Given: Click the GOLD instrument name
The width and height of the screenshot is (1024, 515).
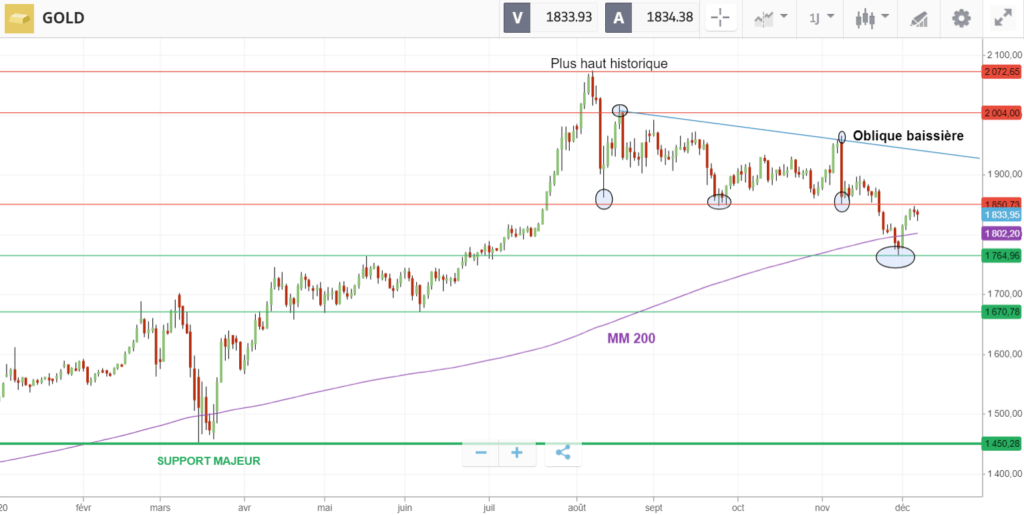Looking at the screenshot, I should pyautogui.click(x=63, y=18).
